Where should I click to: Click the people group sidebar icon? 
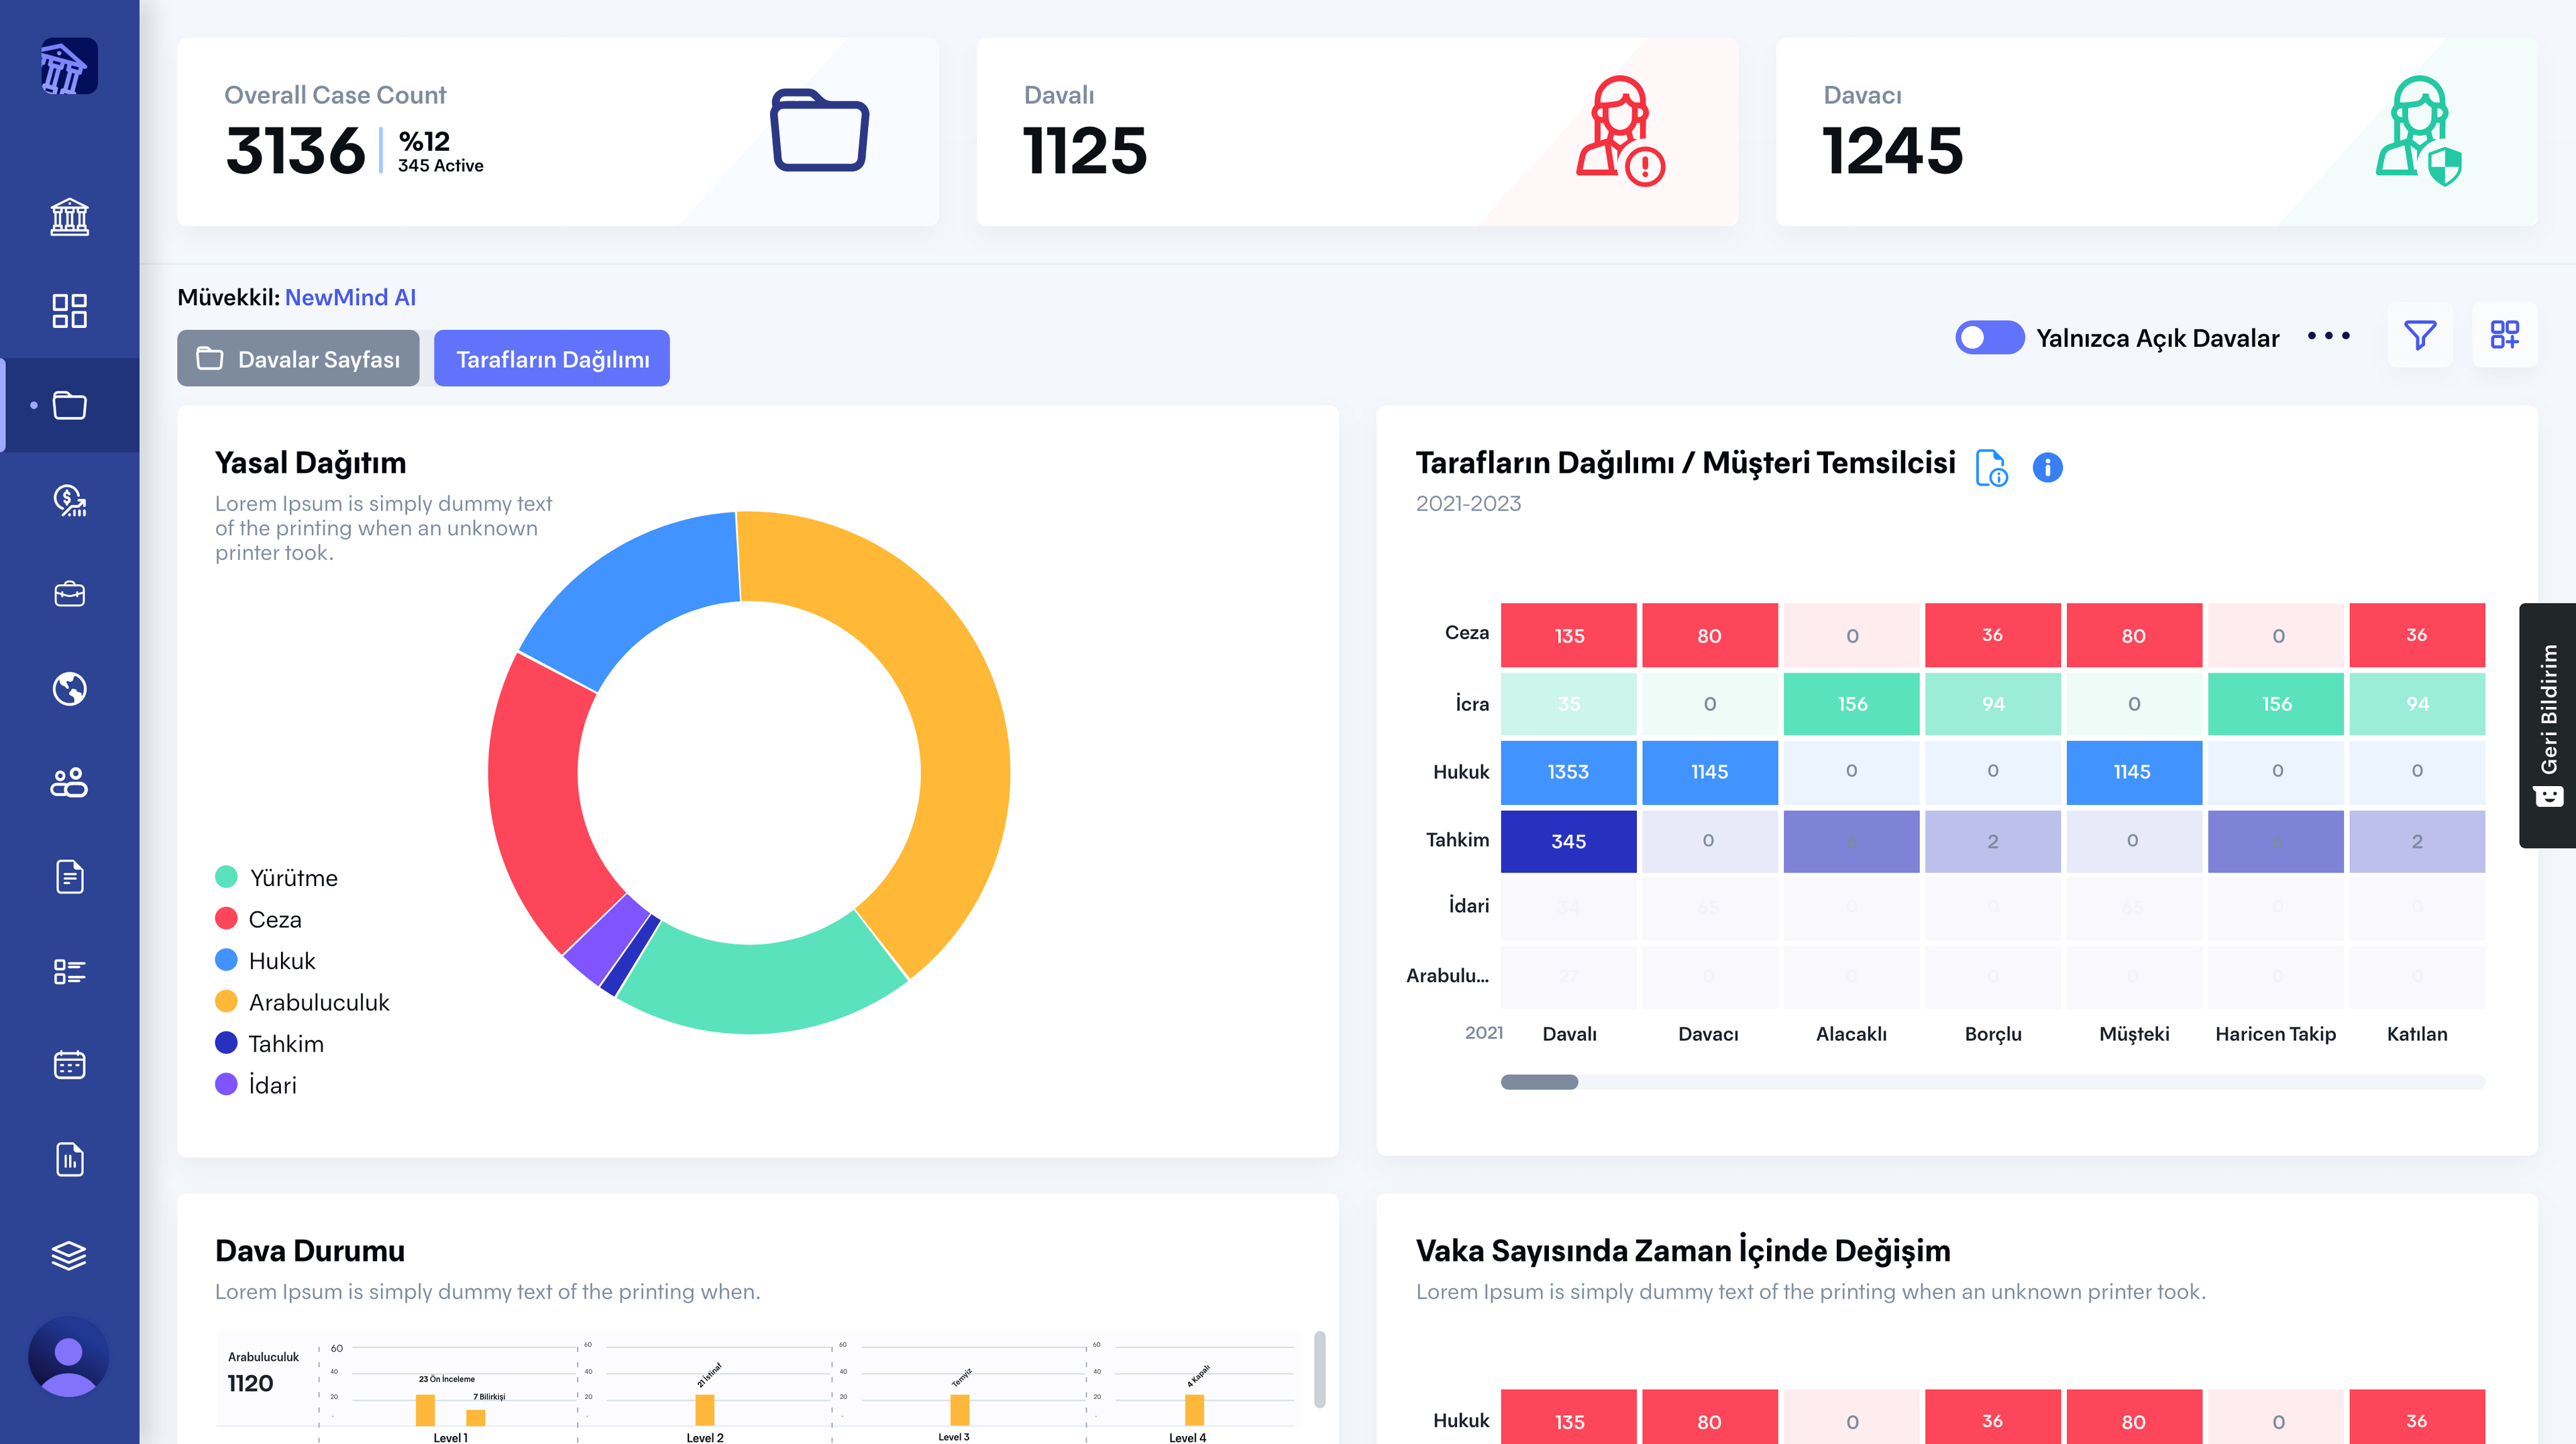(x=69, y=783)
